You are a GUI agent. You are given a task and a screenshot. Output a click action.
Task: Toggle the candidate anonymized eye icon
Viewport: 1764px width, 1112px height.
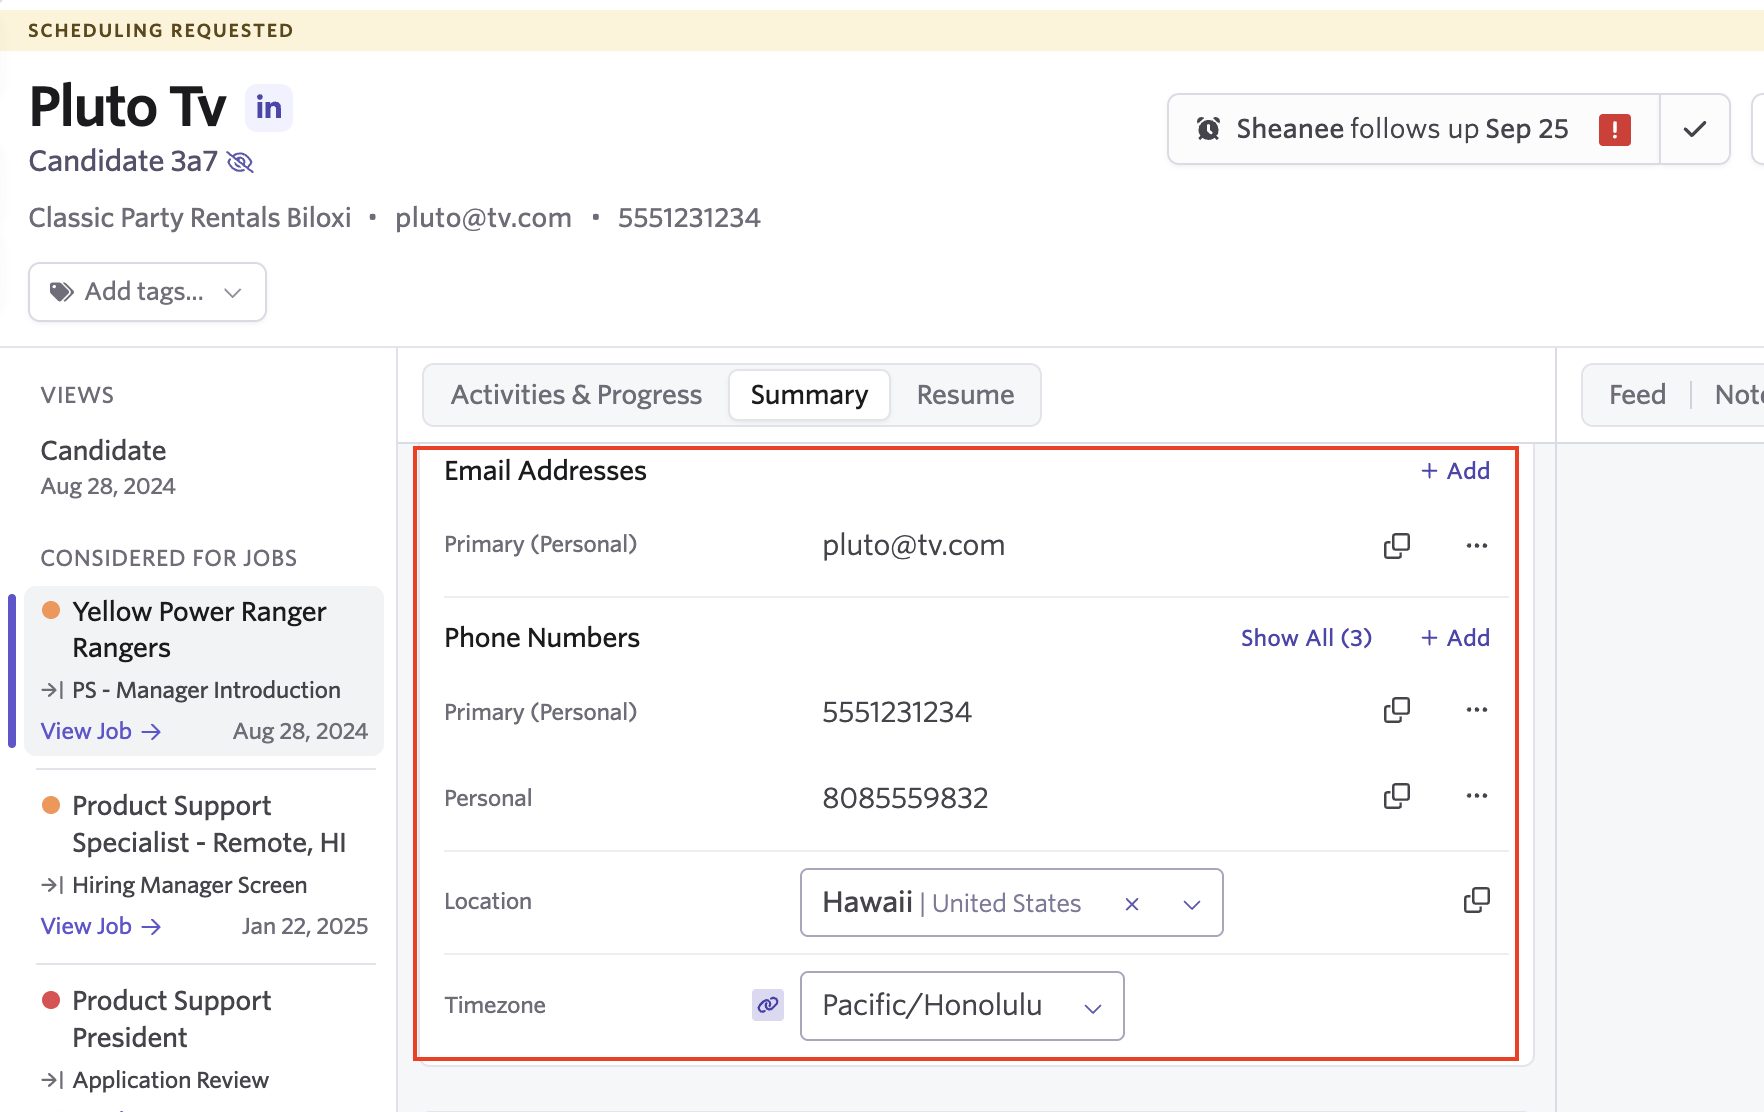(x=240, y=162)
